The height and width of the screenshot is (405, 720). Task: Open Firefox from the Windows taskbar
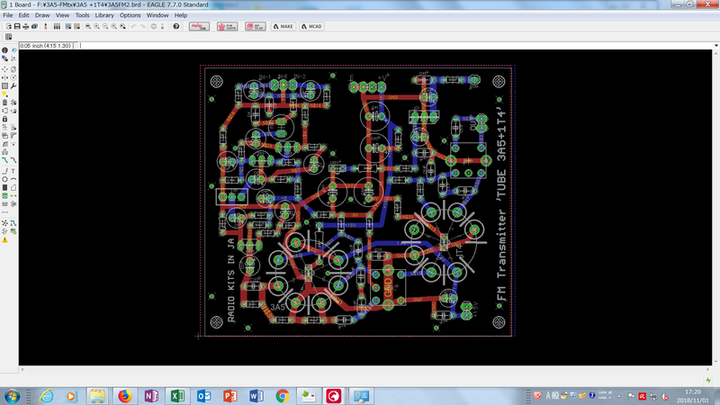pos(124,395)
